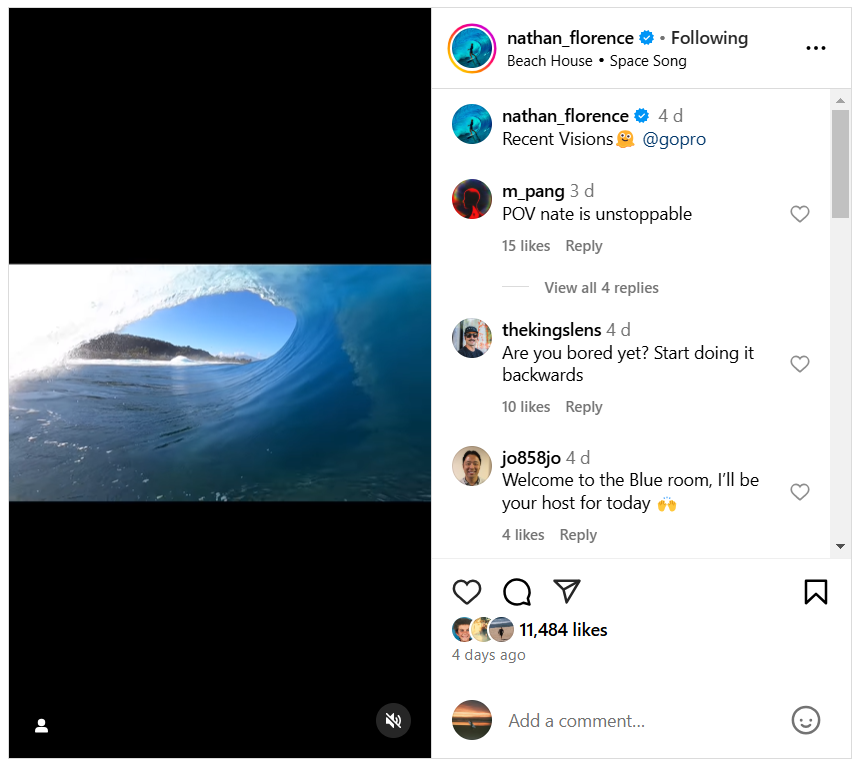The height and width of the screenshot is (772, 862).
Task: Share the post using the paper plane icon
Action: [x=566, y=592]
